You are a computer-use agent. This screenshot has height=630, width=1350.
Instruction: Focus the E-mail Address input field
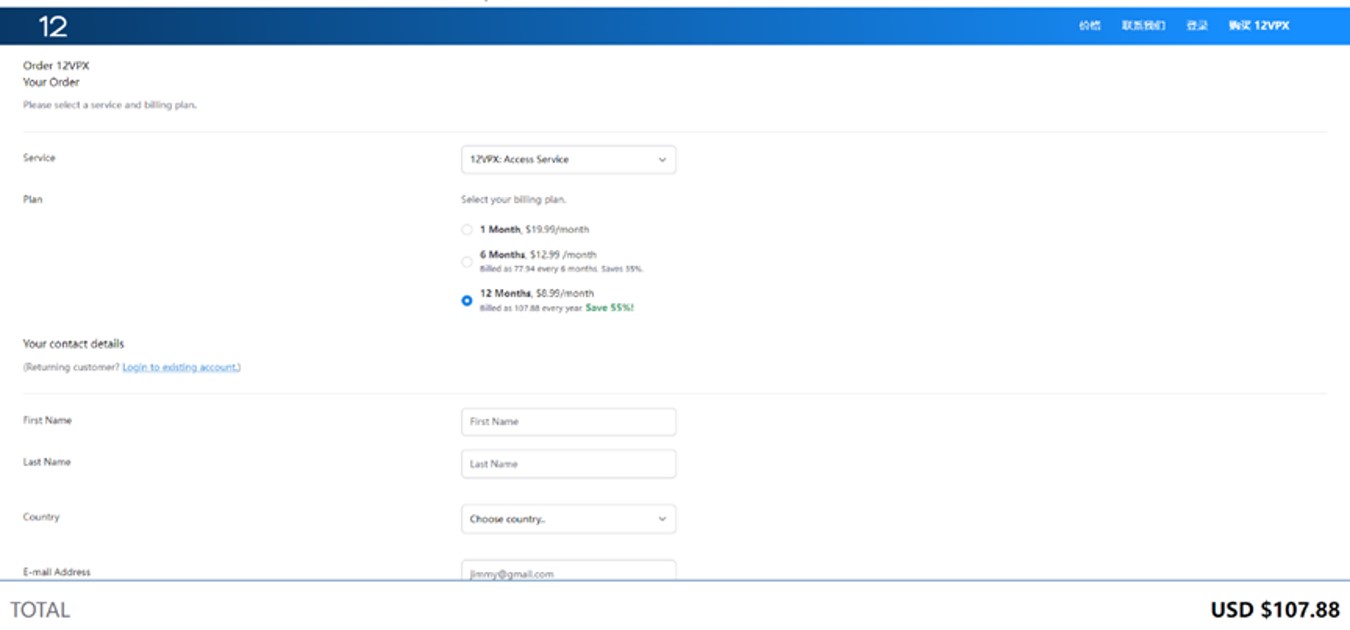tap(568, 572)
